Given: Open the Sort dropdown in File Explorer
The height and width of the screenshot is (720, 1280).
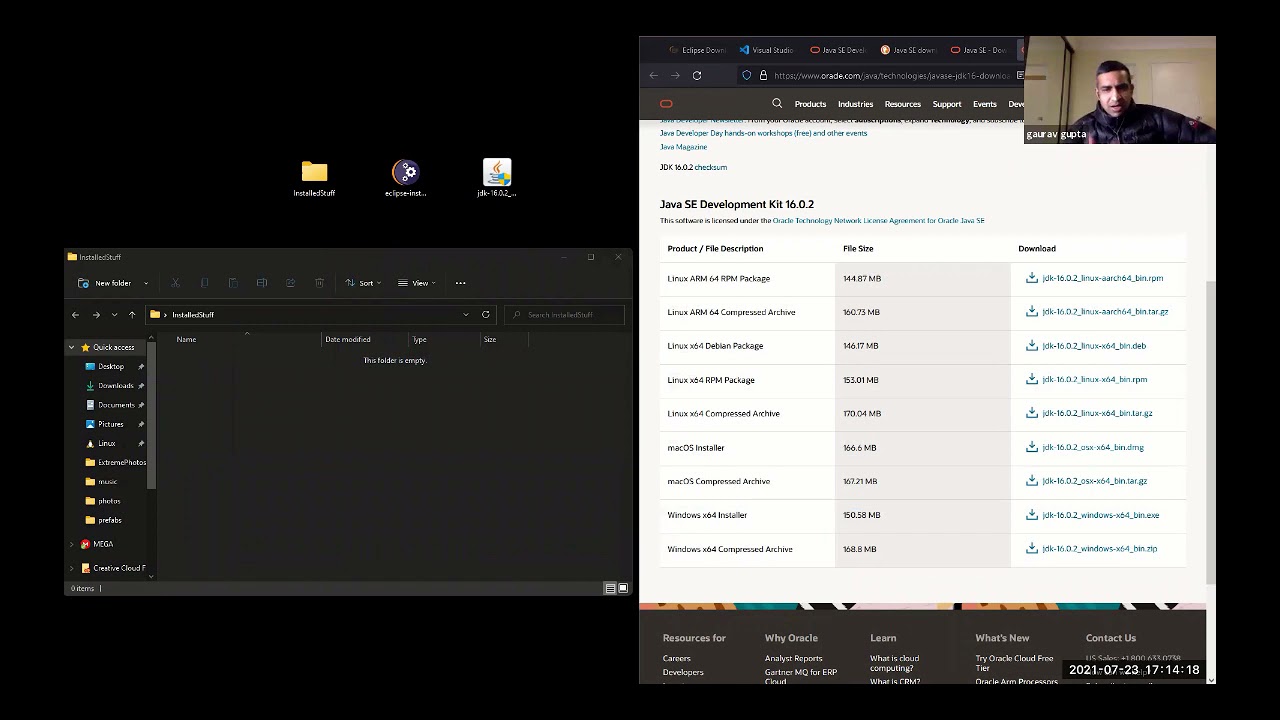Looking at the screenshot, I should tap(364, 283).
